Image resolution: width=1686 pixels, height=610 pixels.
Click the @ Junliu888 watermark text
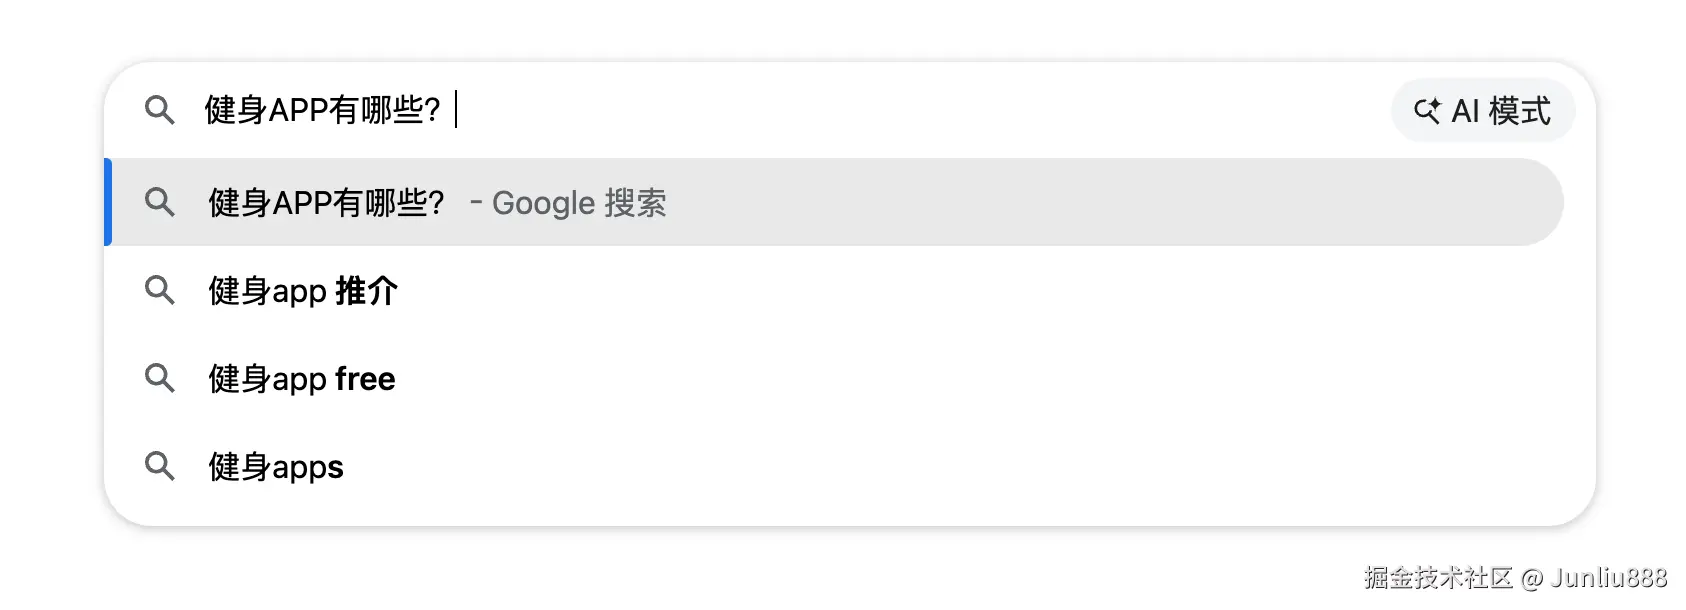click(1595, 578)
